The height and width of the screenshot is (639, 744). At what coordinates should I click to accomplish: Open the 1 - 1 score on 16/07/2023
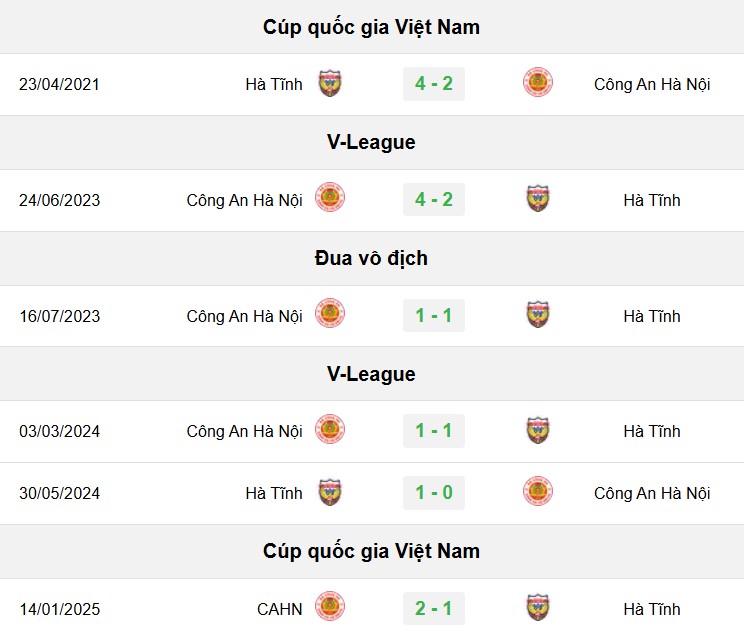point(434,315)
